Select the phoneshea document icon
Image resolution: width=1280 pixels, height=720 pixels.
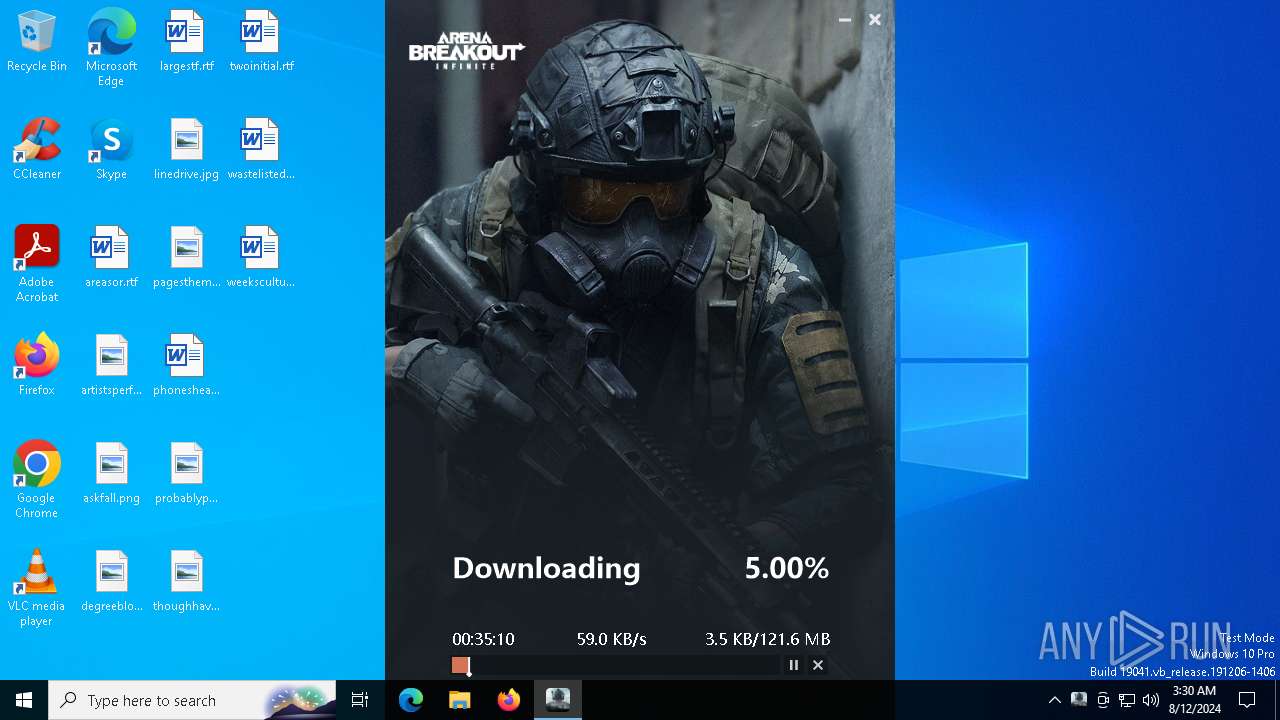(186, 366)
